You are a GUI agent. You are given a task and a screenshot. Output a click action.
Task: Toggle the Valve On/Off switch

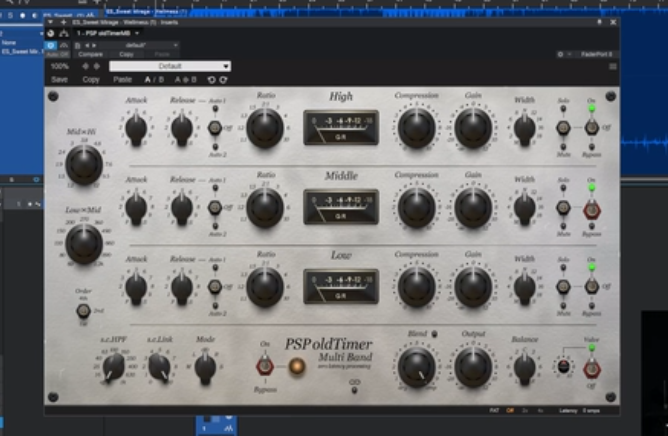[591, 368]
